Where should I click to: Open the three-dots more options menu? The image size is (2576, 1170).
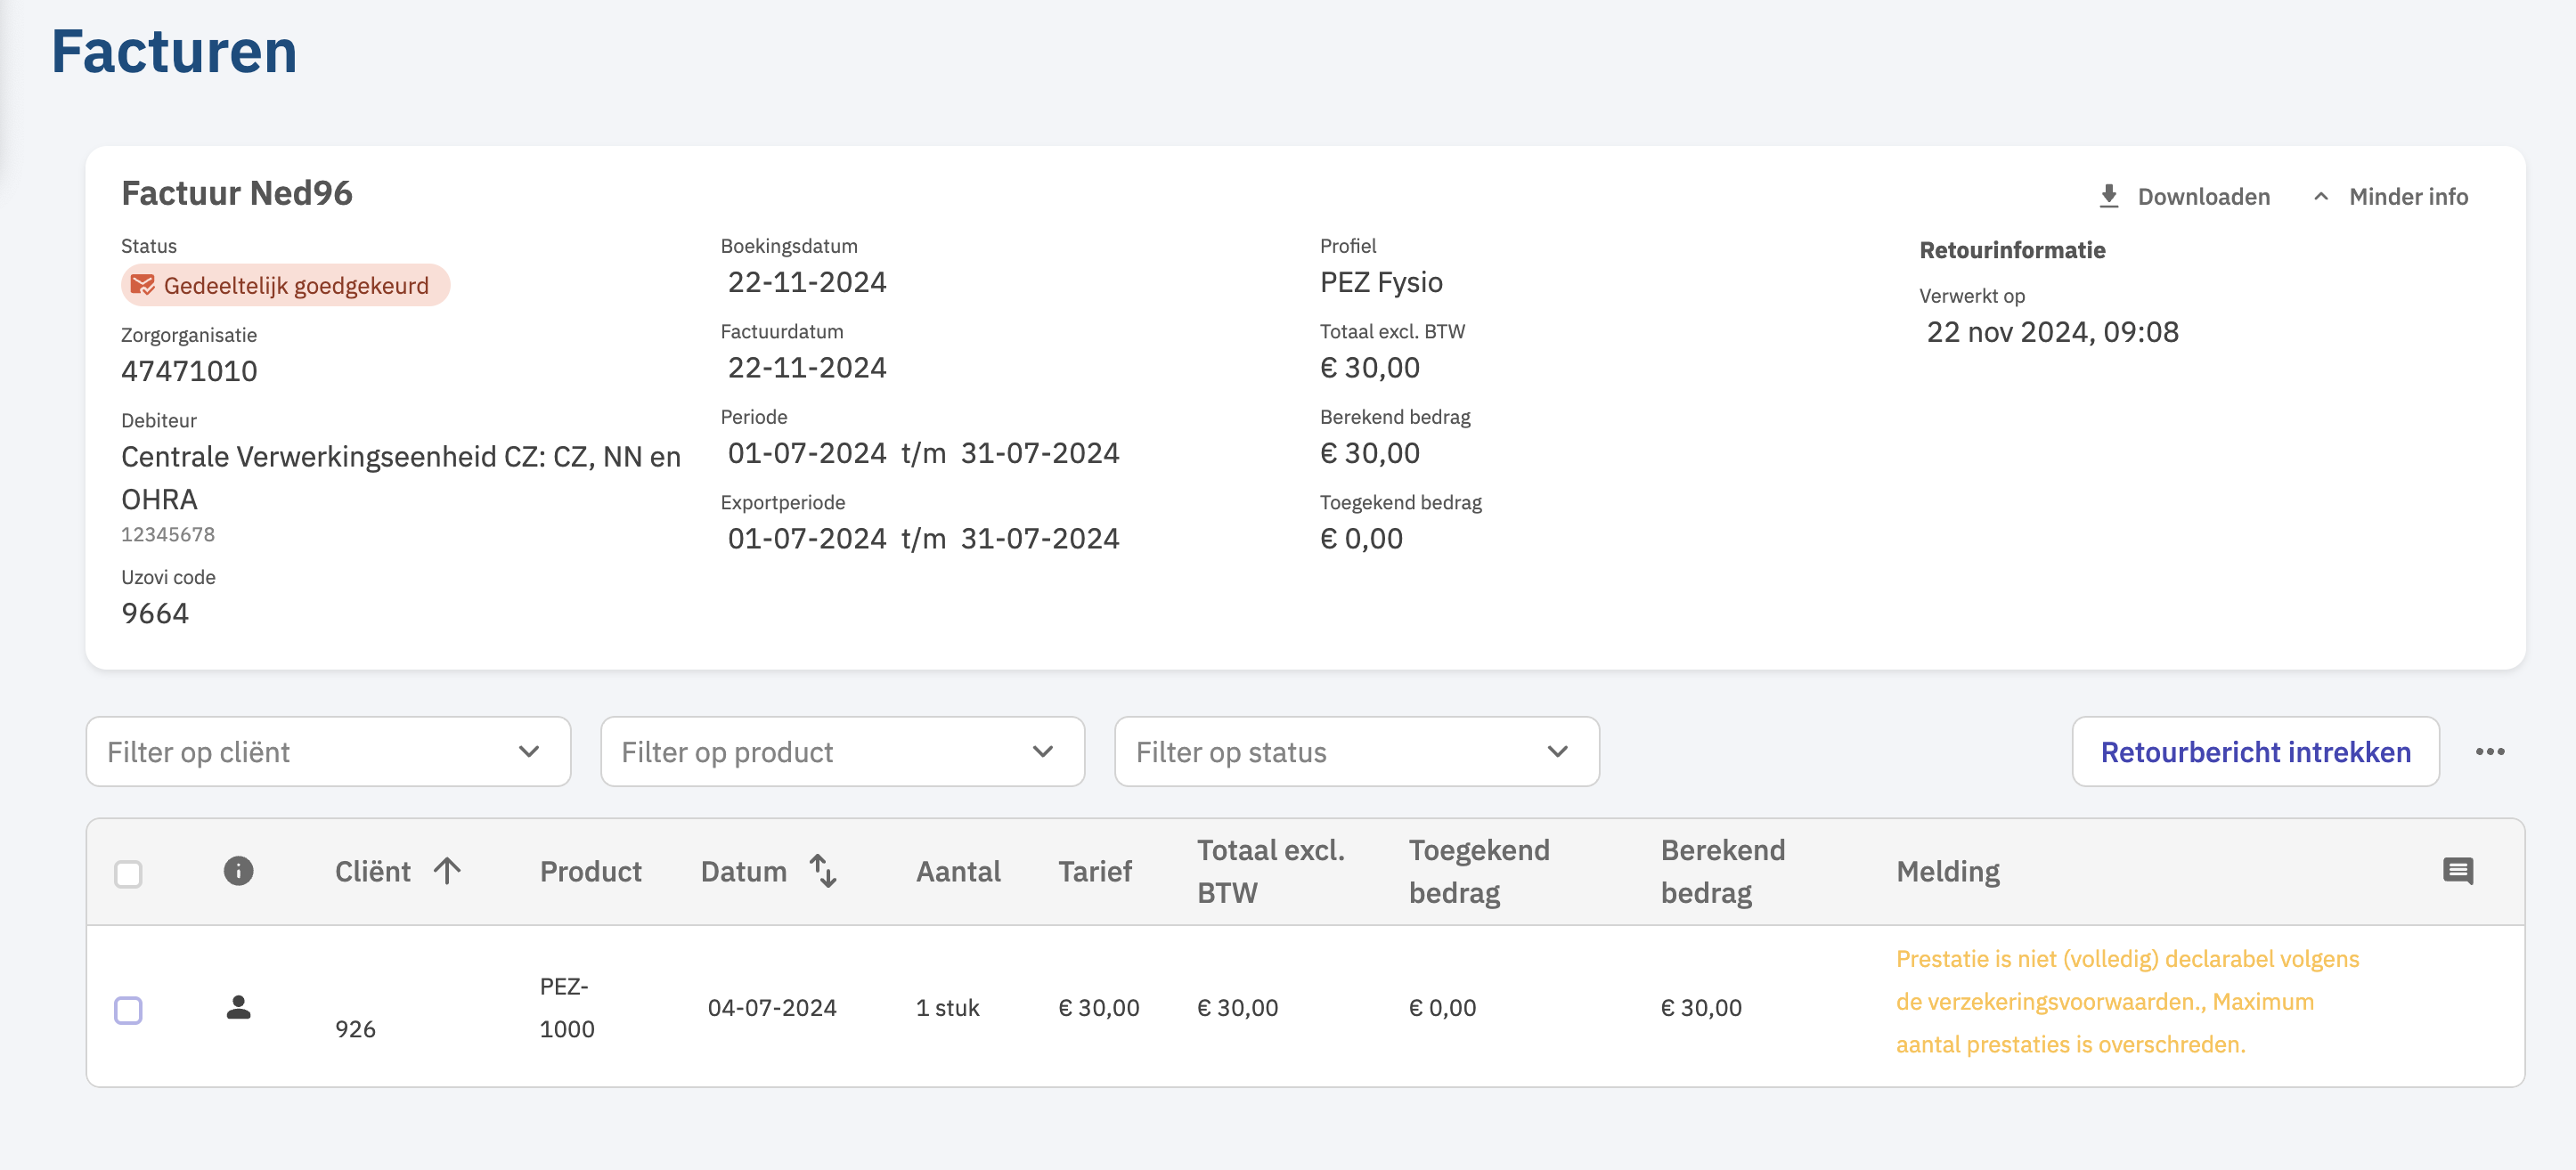[x=2490, y=752]
